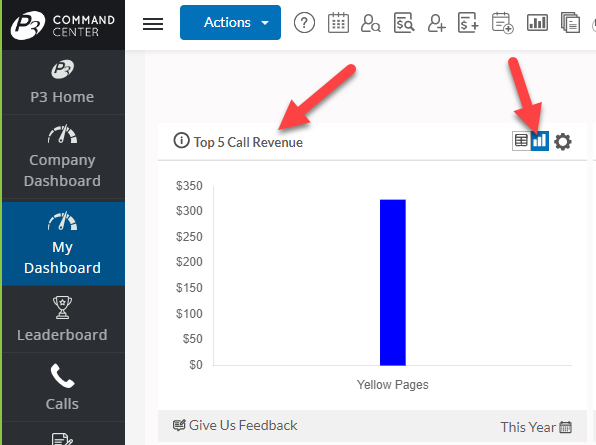This screenshot has height=445, width=596.
Task: Switch widget to bar chart view
Action: (540, 141)
